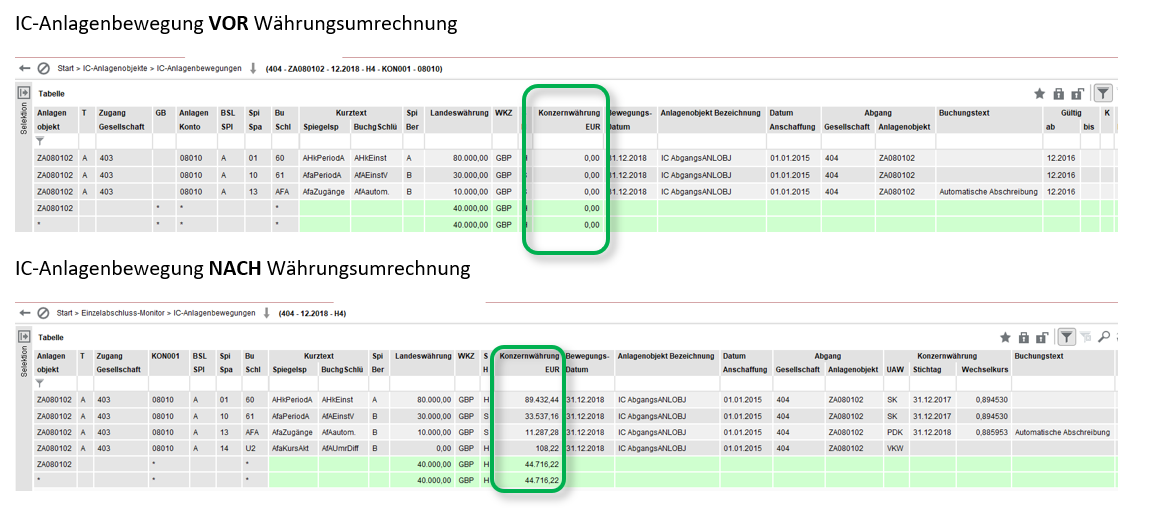Click the UAW column header in NACH table
The height and width of the screenshot is (528, 1161).
pyautogui.click(x=894, y=368)
